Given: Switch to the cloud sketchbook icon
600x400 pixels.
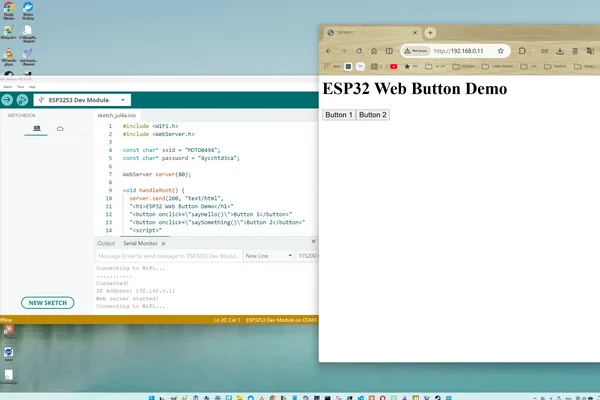Looking at the screenshot, I should 60,129.
